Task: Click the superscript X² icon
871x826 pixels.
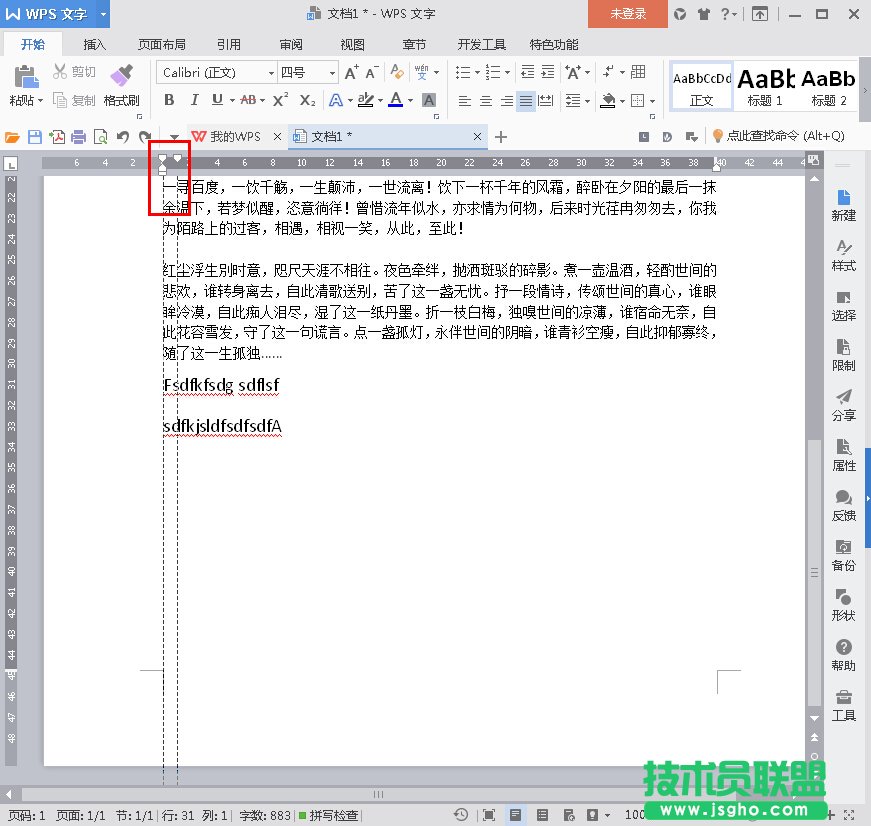Action: (x=280, y=100)
